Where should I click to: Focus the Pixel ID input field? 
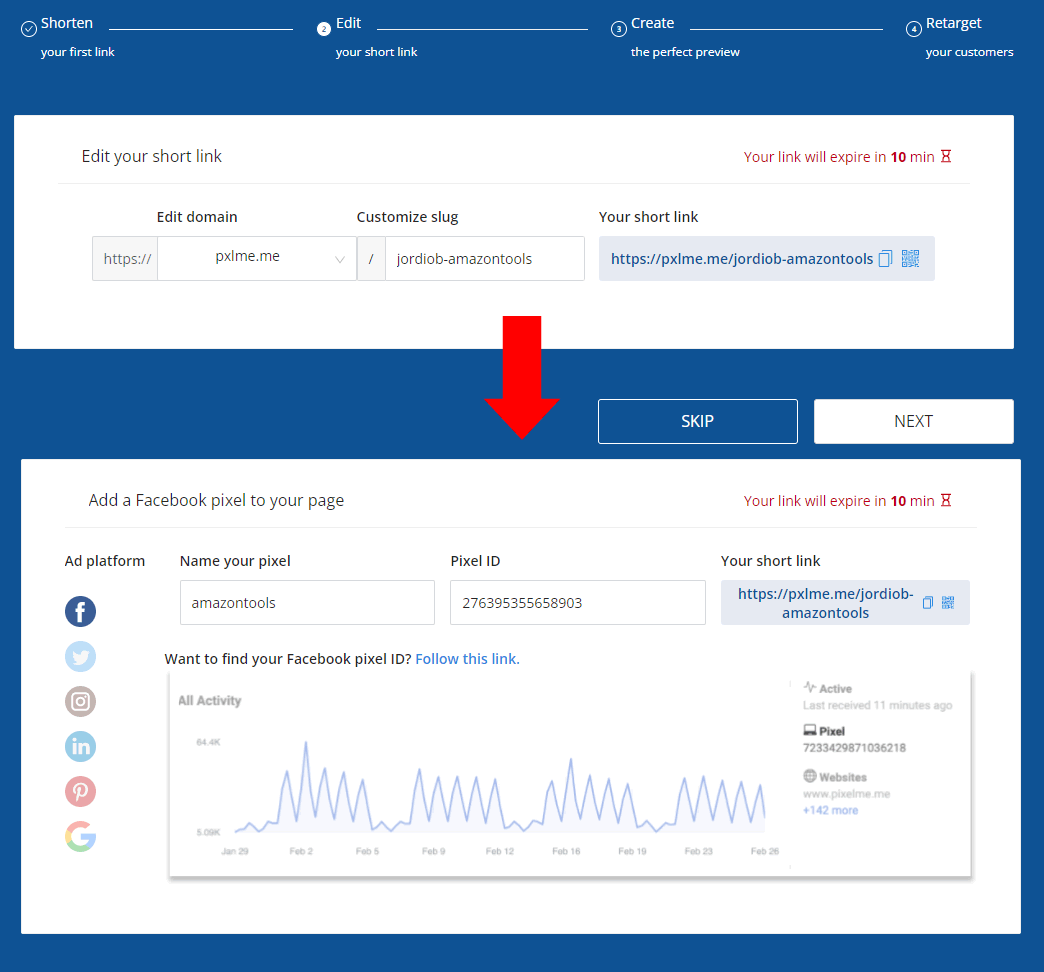pos(578,603)
